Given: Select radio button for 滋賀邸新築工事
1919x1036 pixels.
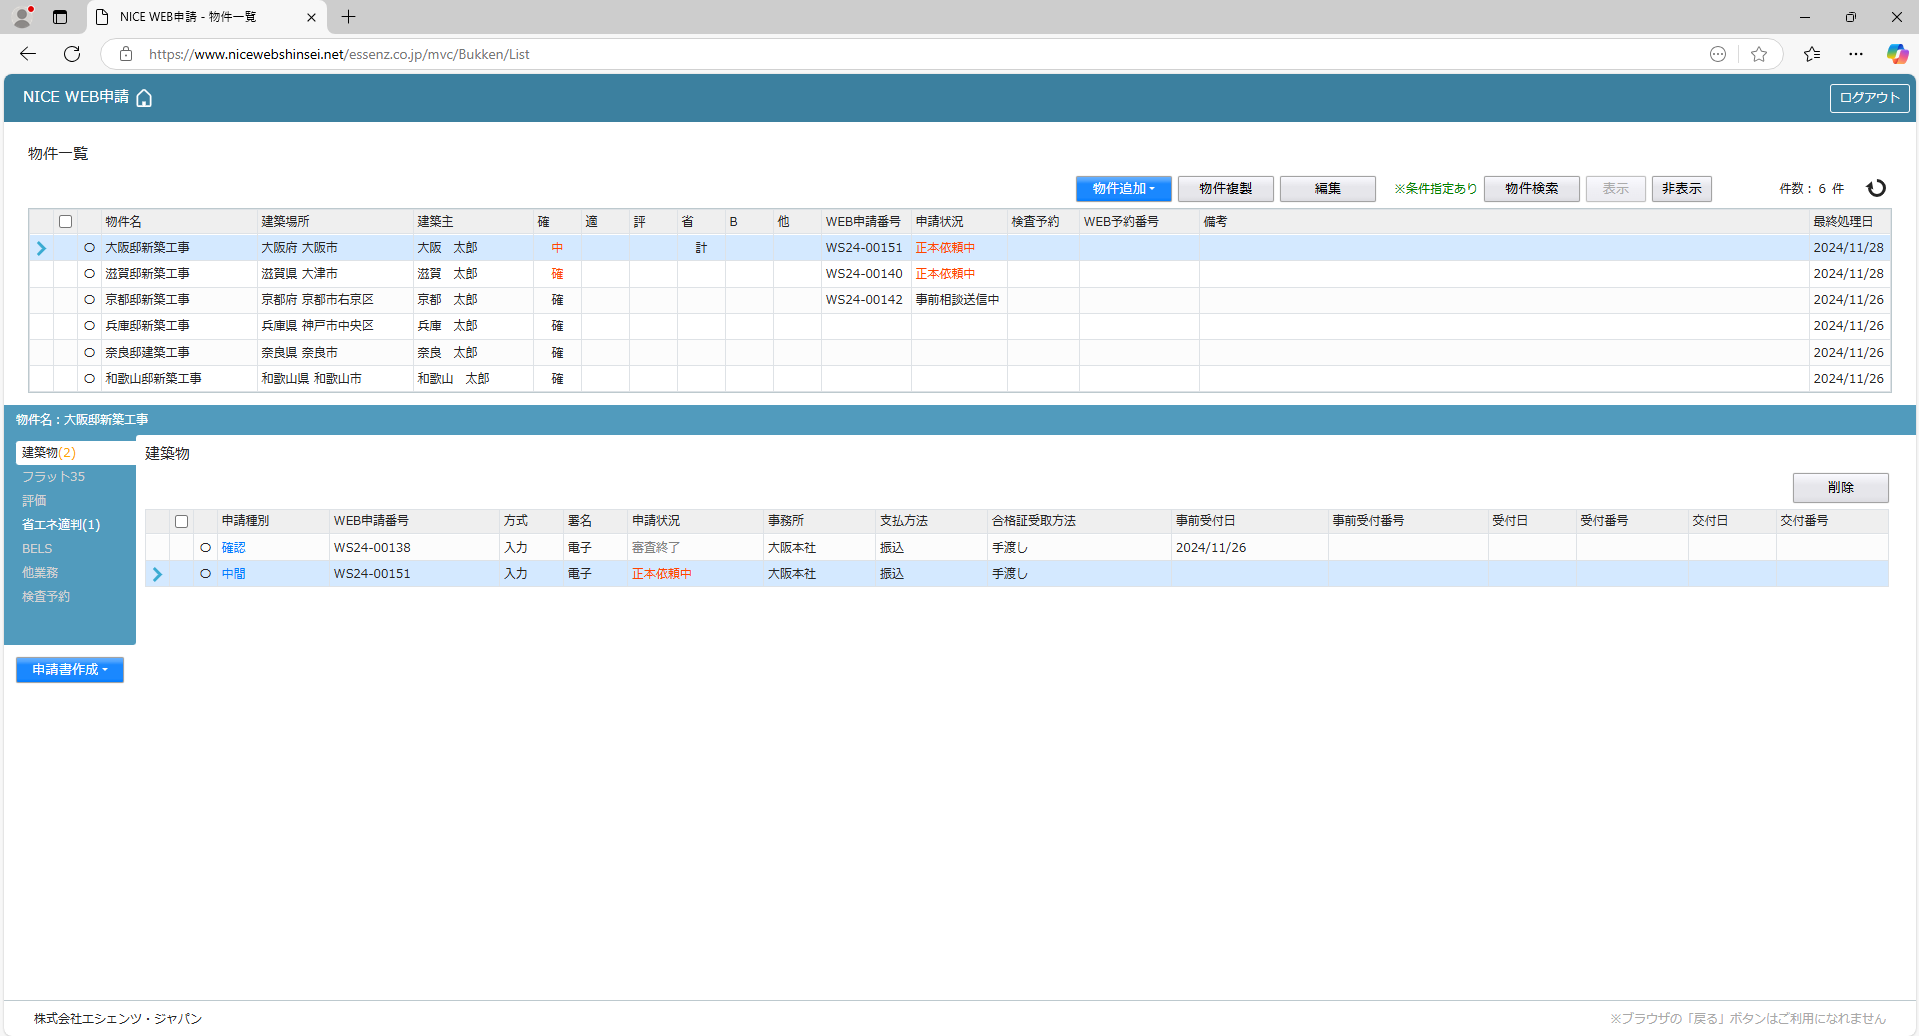Looking at the screenshot, I should (89, 274).
